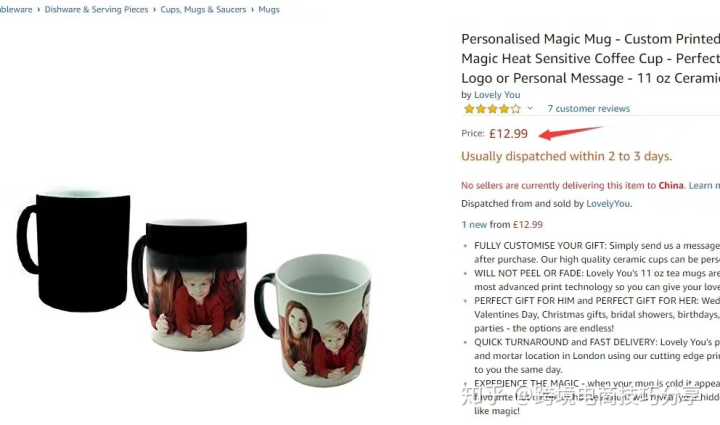The image size is (720, 425).
Task: Click the breadcrumb arrow before Mugs
Action: click(x=252, y=10)
